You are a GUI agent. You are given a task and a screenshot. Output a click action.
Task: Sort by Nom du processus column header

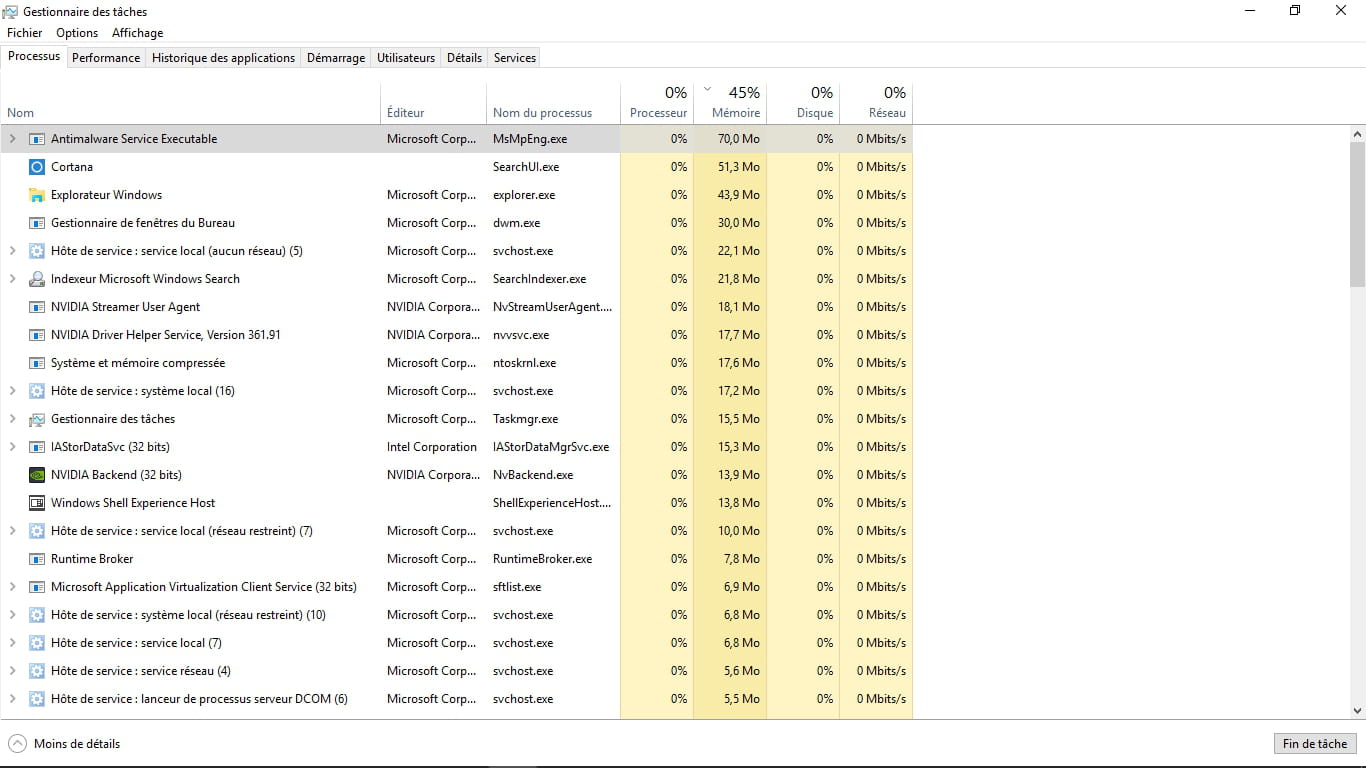(553, 103)
